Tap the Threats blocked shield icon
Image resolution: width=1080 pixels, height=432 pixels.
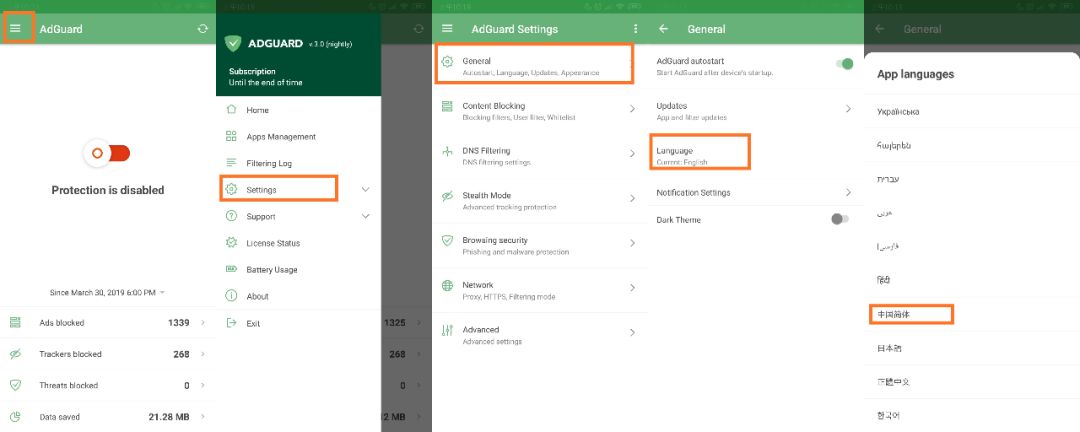(x=15, y=385)
